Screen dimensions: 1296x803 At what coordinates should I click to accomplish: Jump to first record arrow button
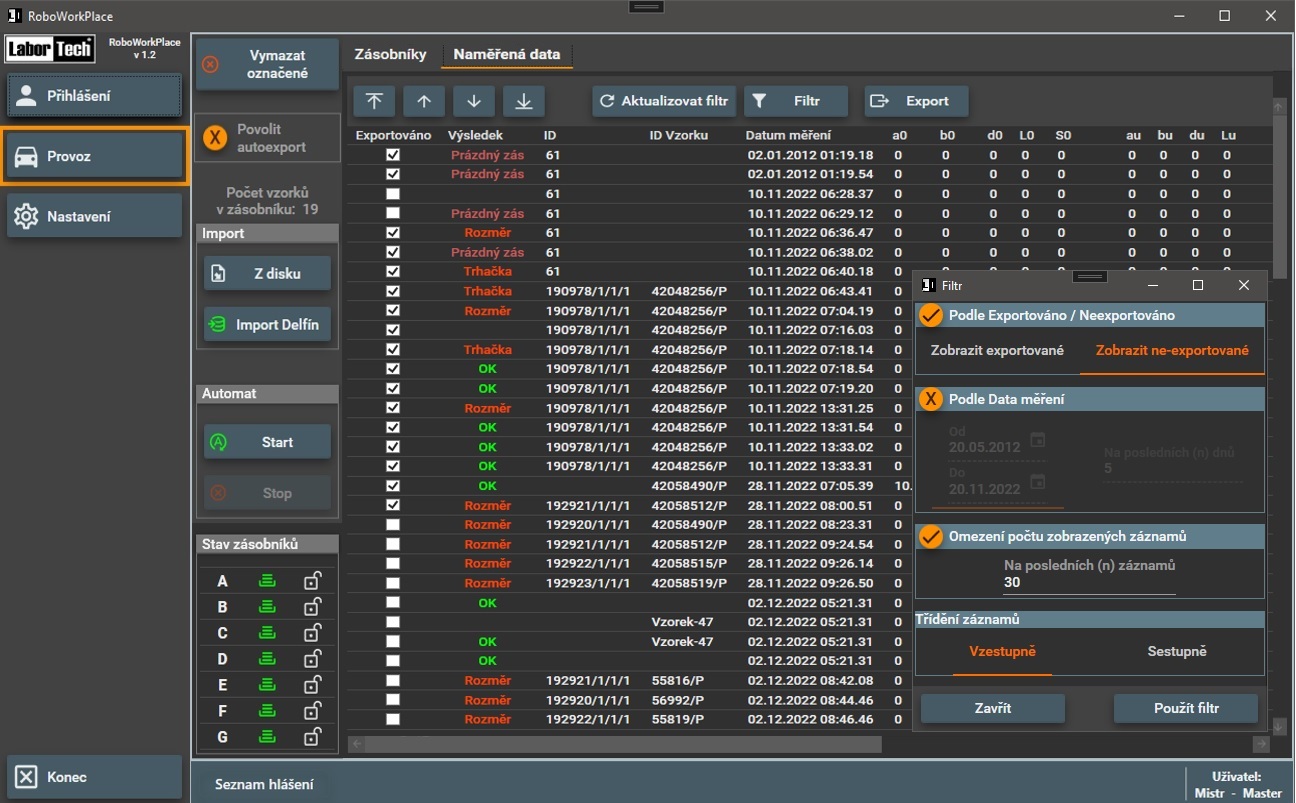pyautogui.click(x=374, y=101)
